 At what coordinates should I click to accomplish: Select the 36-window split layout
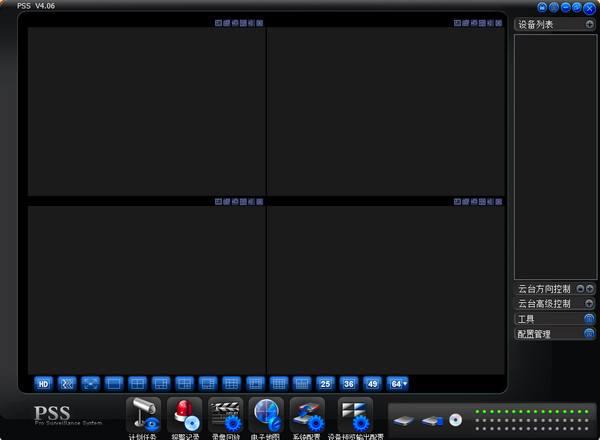coord(348,383)
